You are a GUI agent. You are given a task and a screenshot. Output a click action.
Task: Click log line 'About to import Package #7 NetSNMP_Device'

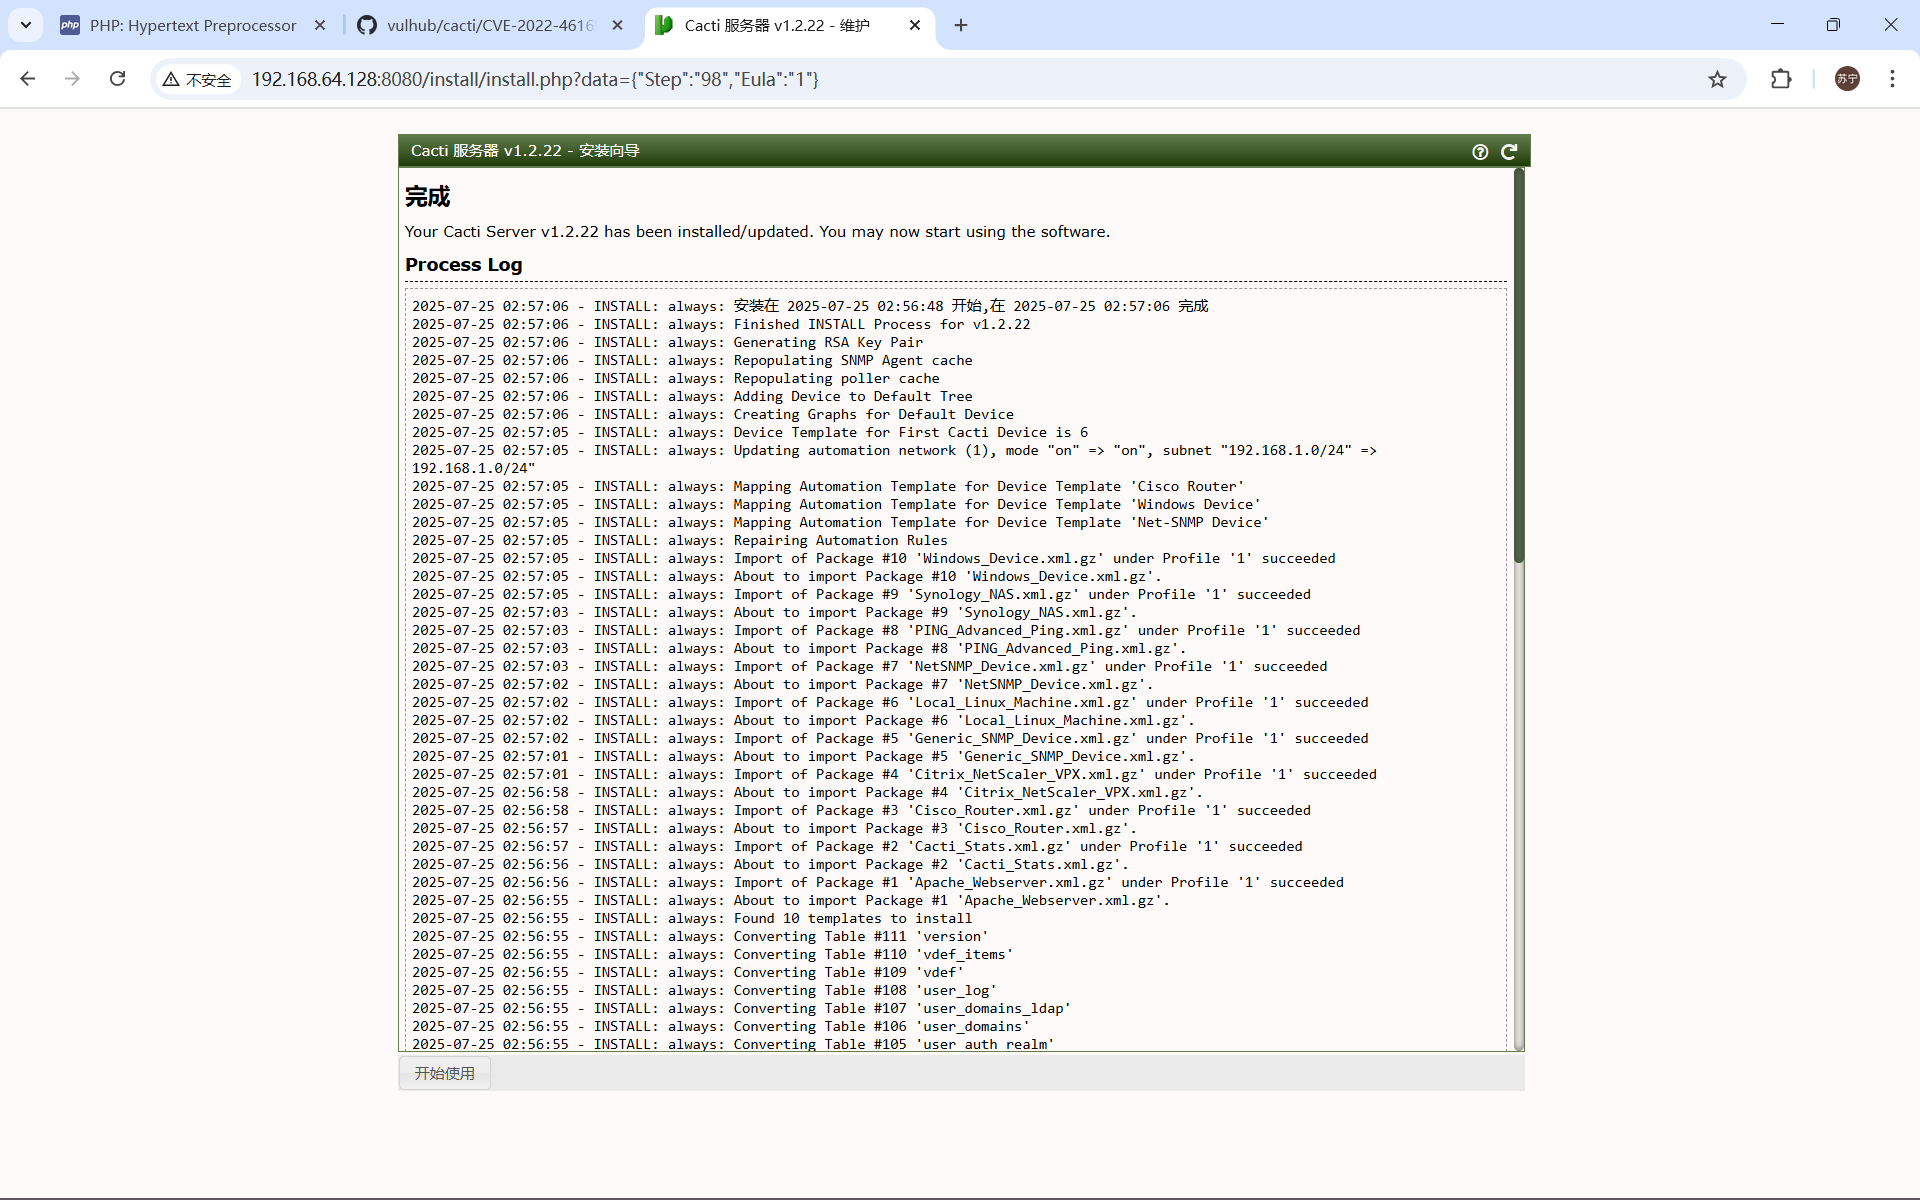[783, 685]
